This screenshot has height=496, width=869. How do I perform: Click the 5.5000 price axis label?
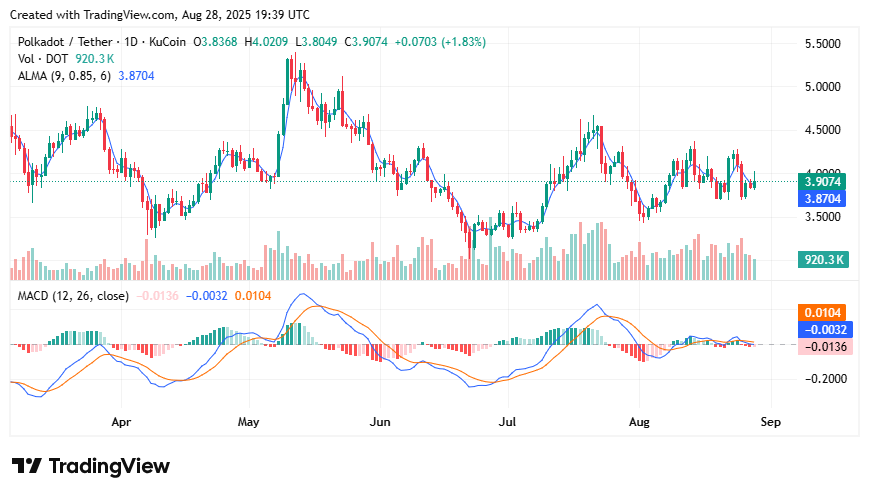coord(822,44)
